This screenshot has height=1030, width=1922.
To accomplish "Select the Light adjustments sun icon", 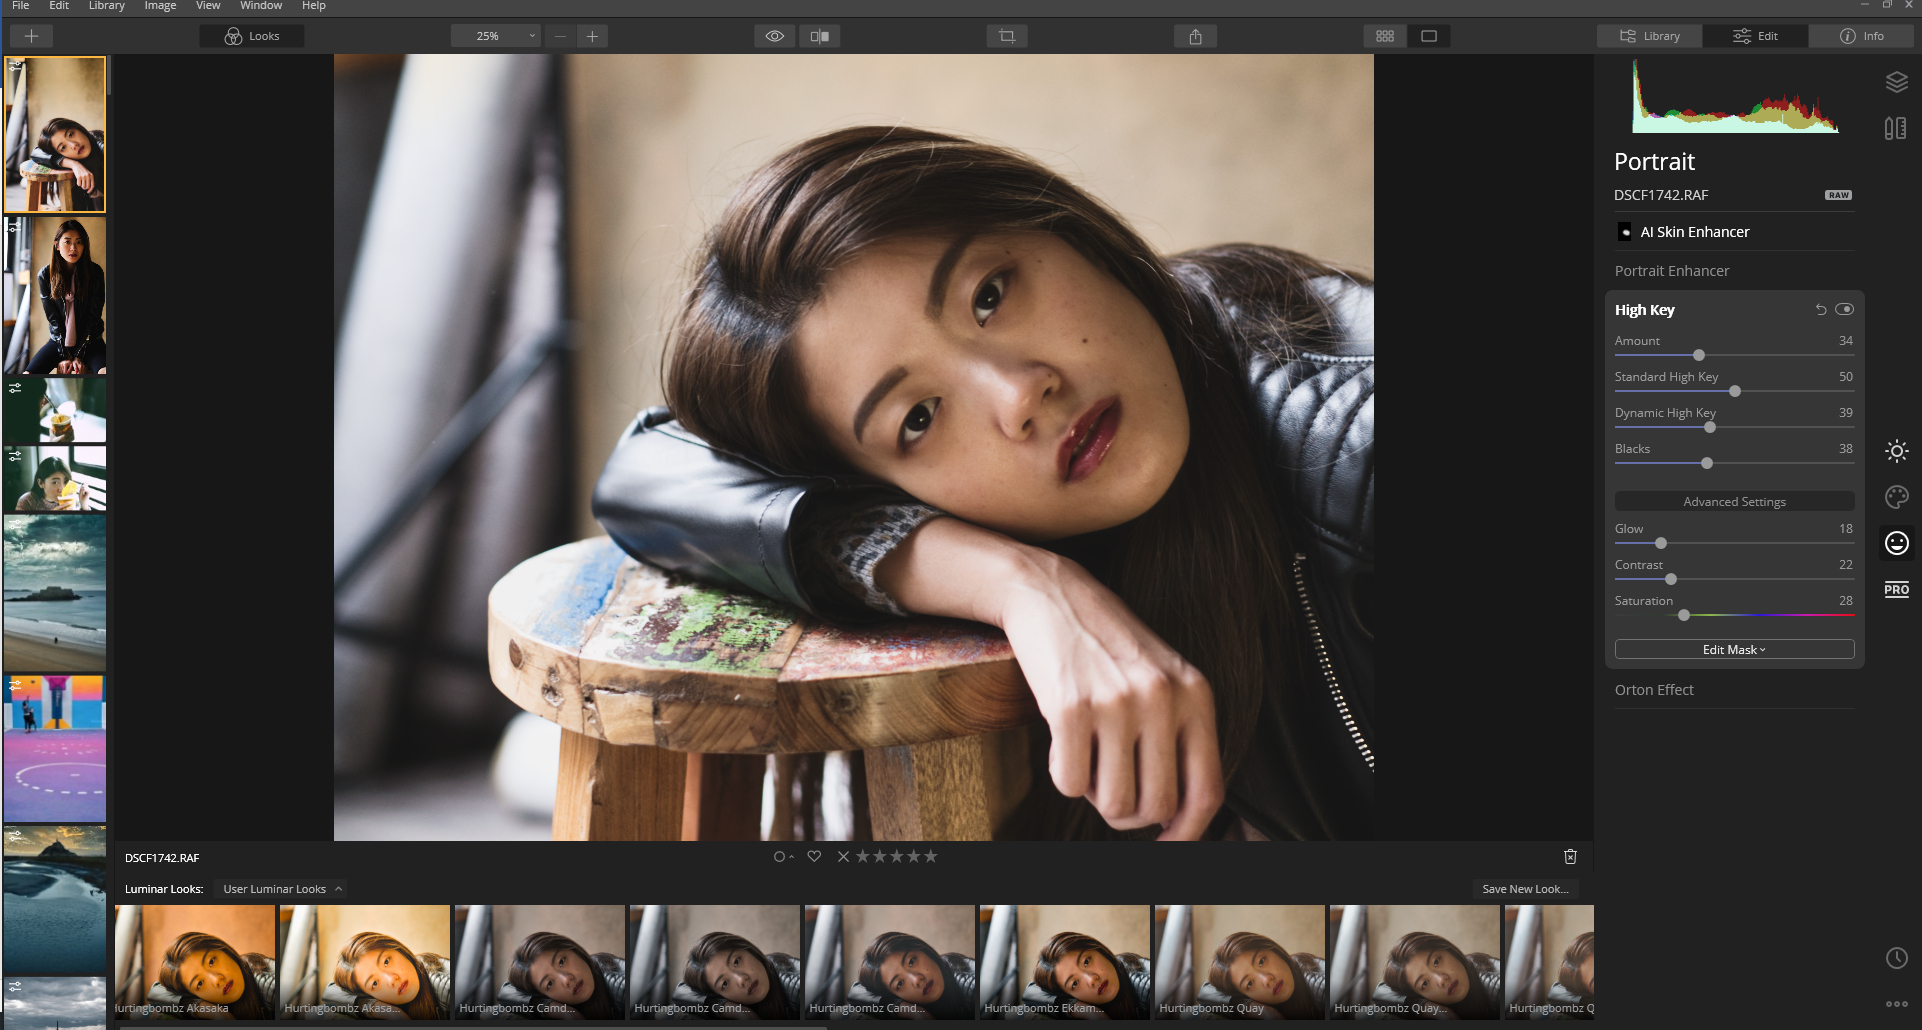I will (1898, 452).
